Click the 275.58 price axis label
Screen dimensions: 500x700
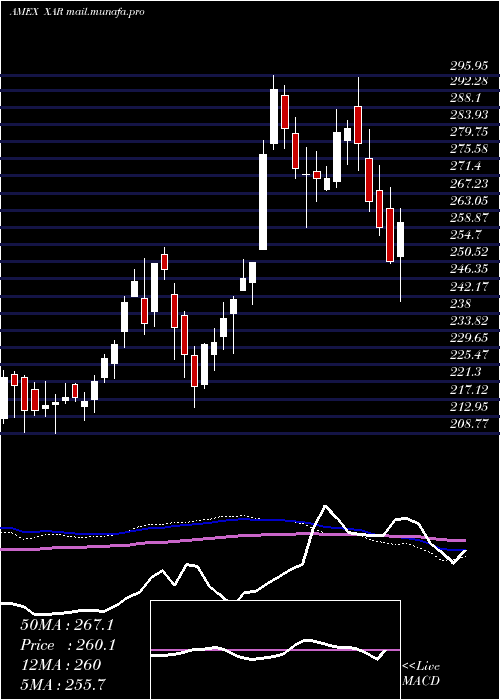coord(468,149)
